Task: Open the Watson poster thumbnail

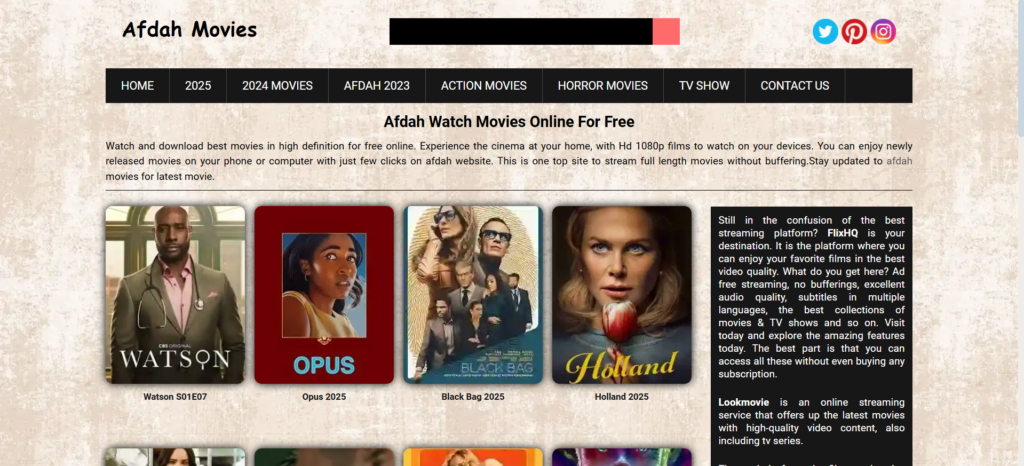Action: click(x=175, y=295)
